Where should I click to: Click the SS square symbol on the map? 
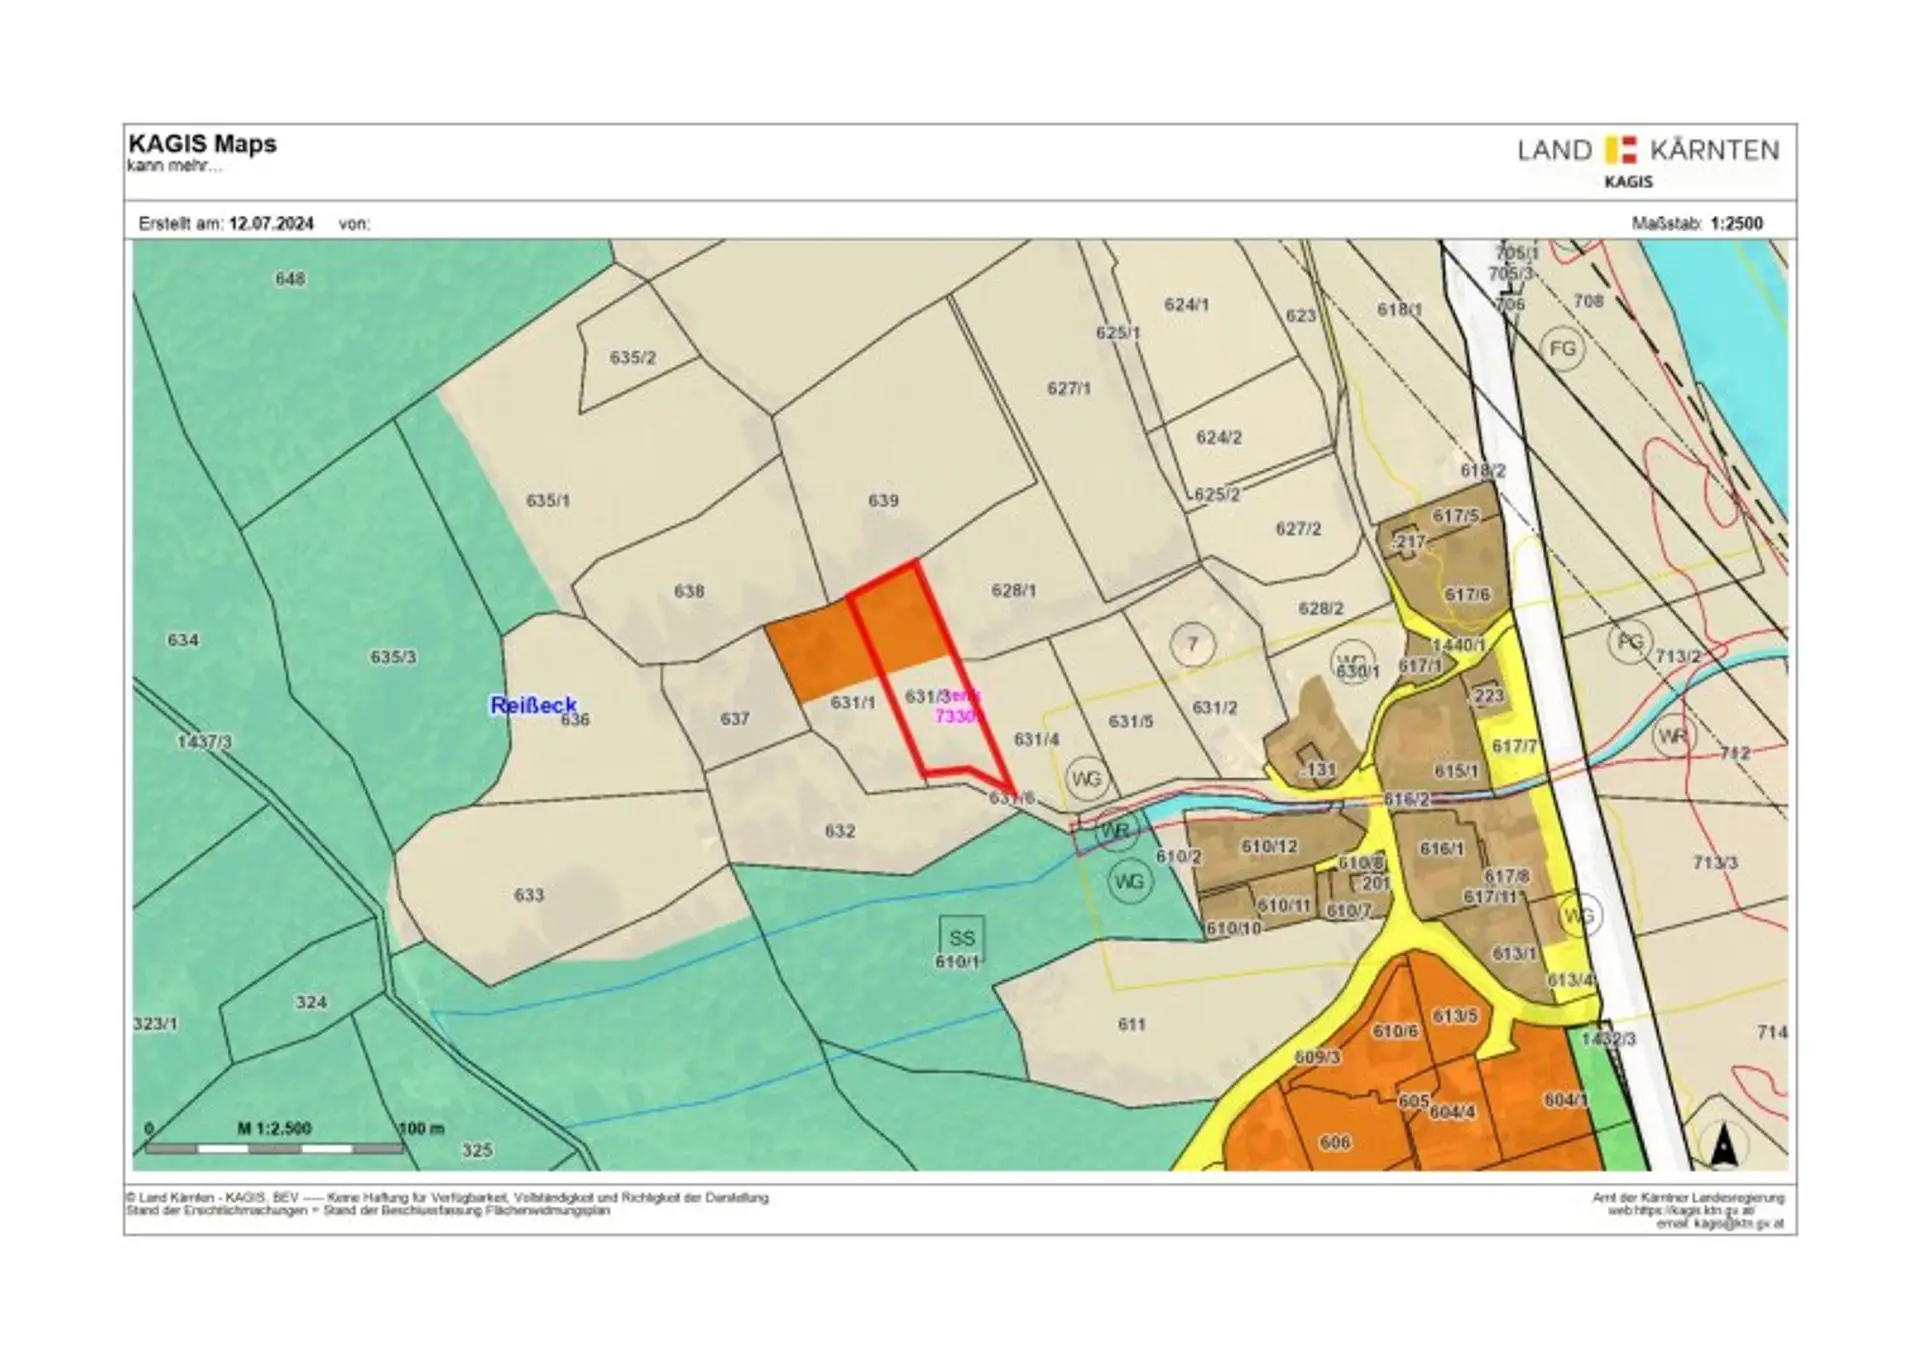[x=961, y=937]
